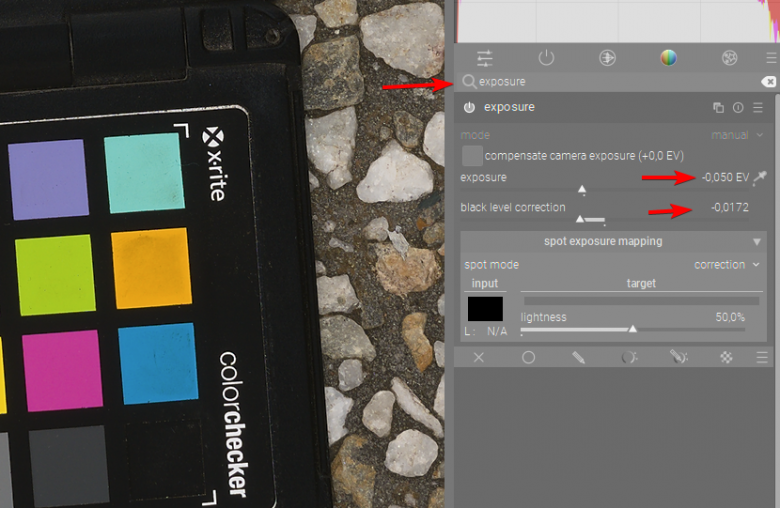Viewport: 780px width, 508px height.
Task: Open blending options menu icon
Action: (x=762, y=357)
